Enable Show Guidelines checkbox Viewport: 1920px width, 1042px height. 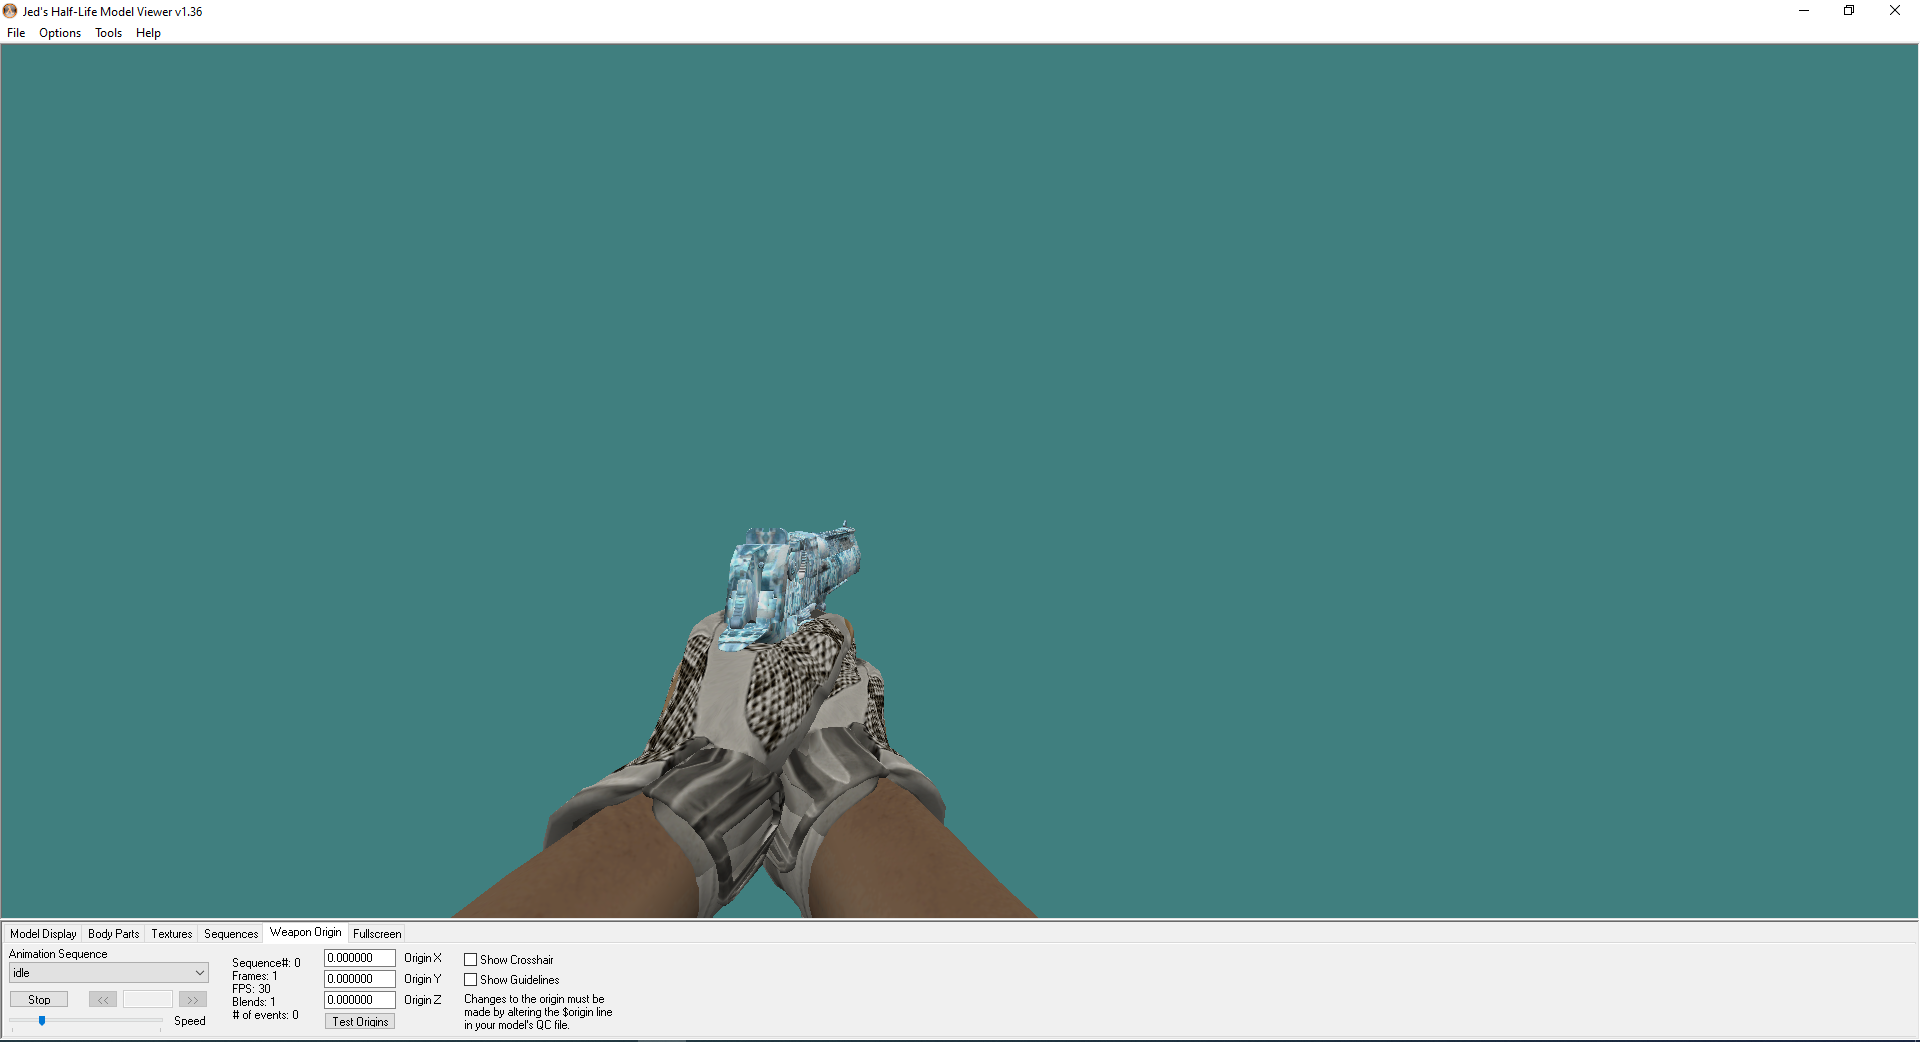click(470, 980)
